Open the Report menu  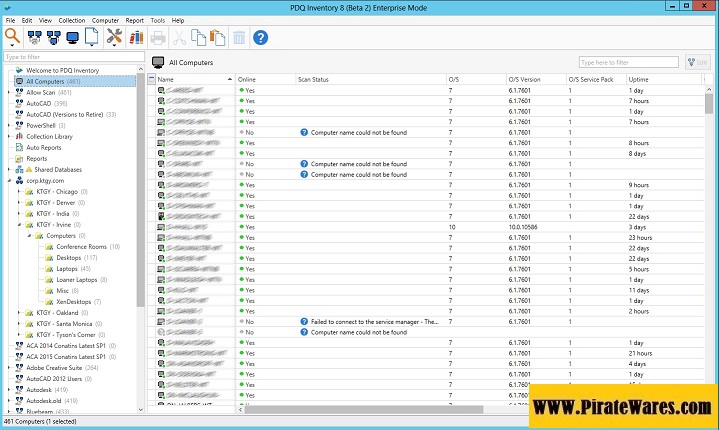134,20
